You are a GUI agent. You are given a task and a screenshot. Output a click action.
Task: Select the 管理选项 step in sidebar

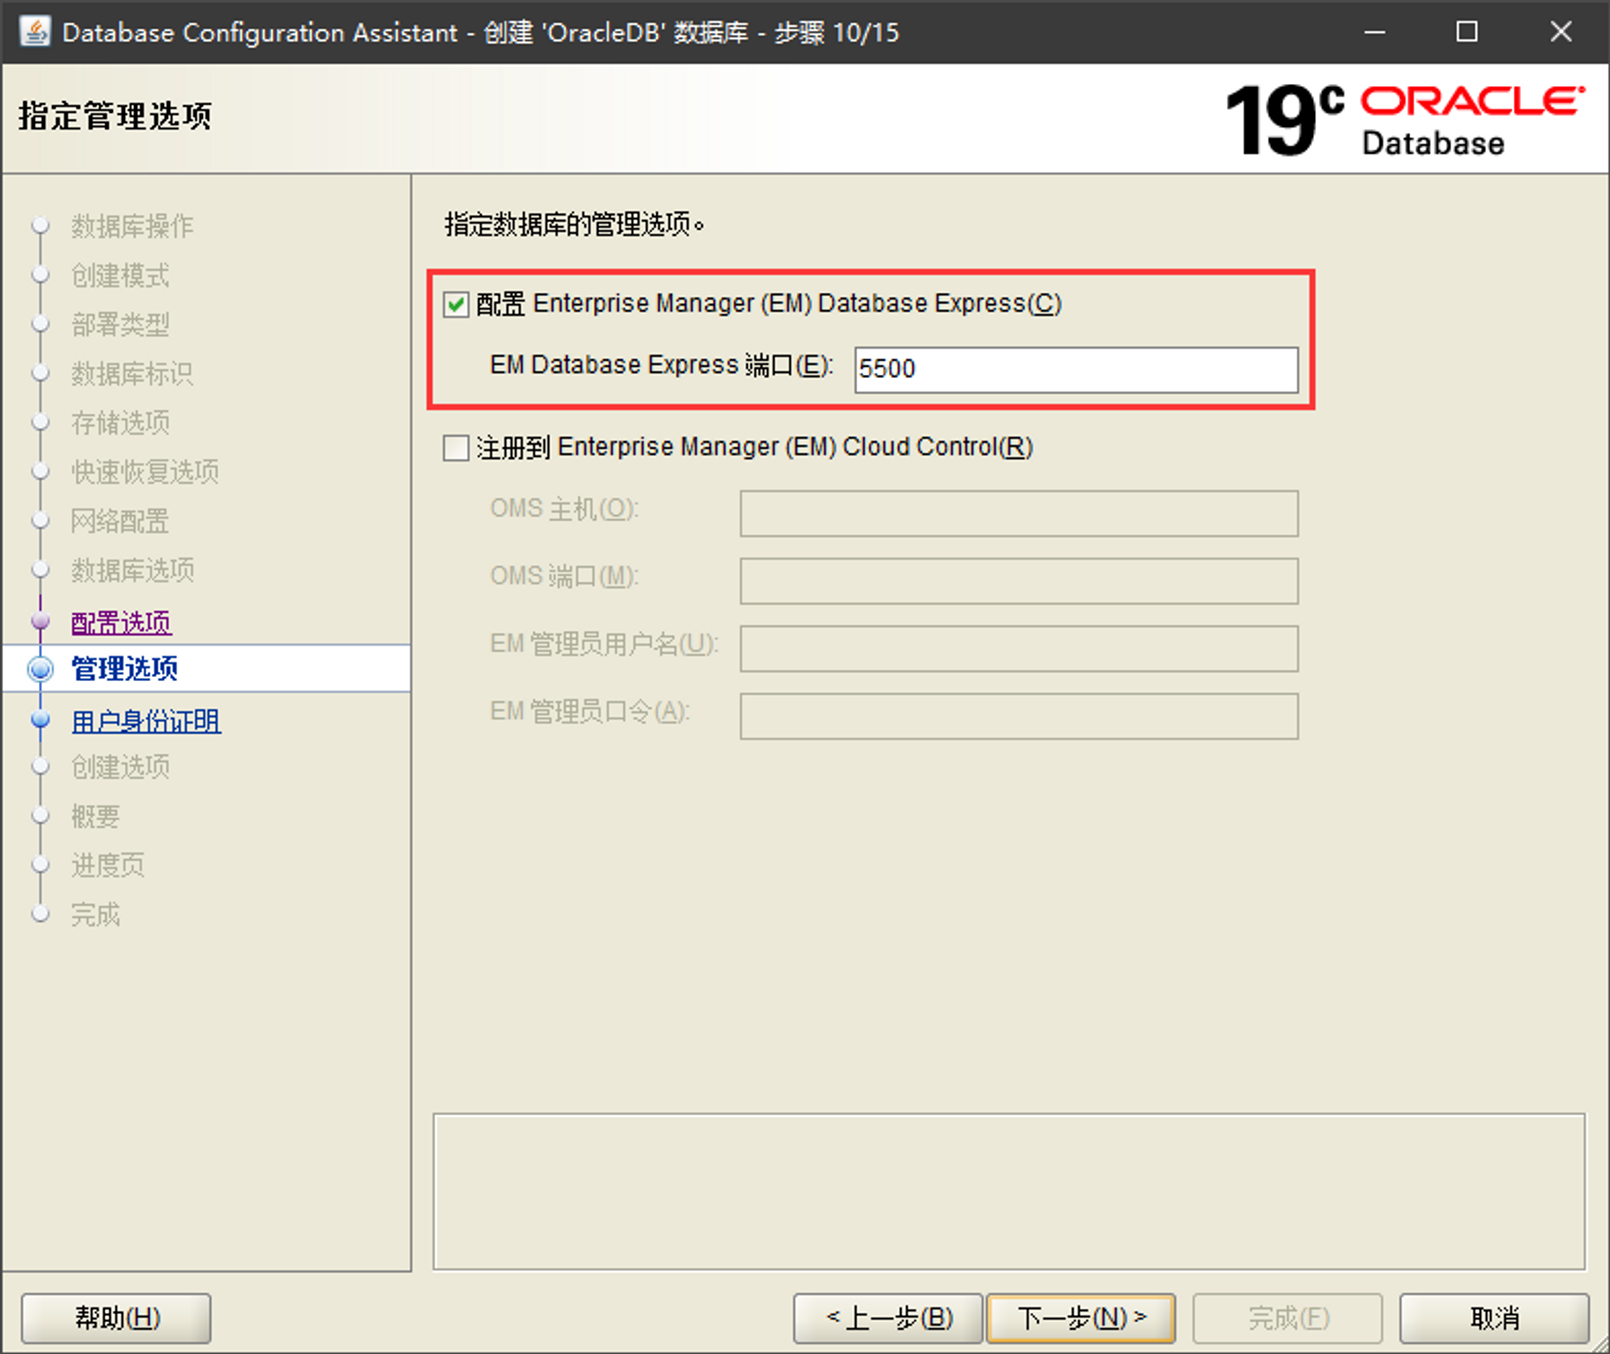pos(125,669)
